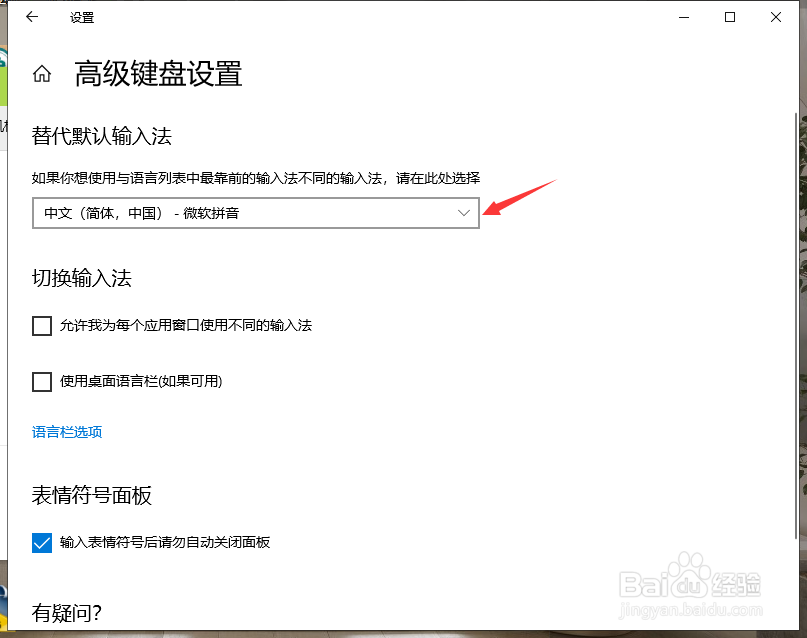Click the 有疑问? heading
This screenshot has height=638, width=807.
(x=67, y=613)
